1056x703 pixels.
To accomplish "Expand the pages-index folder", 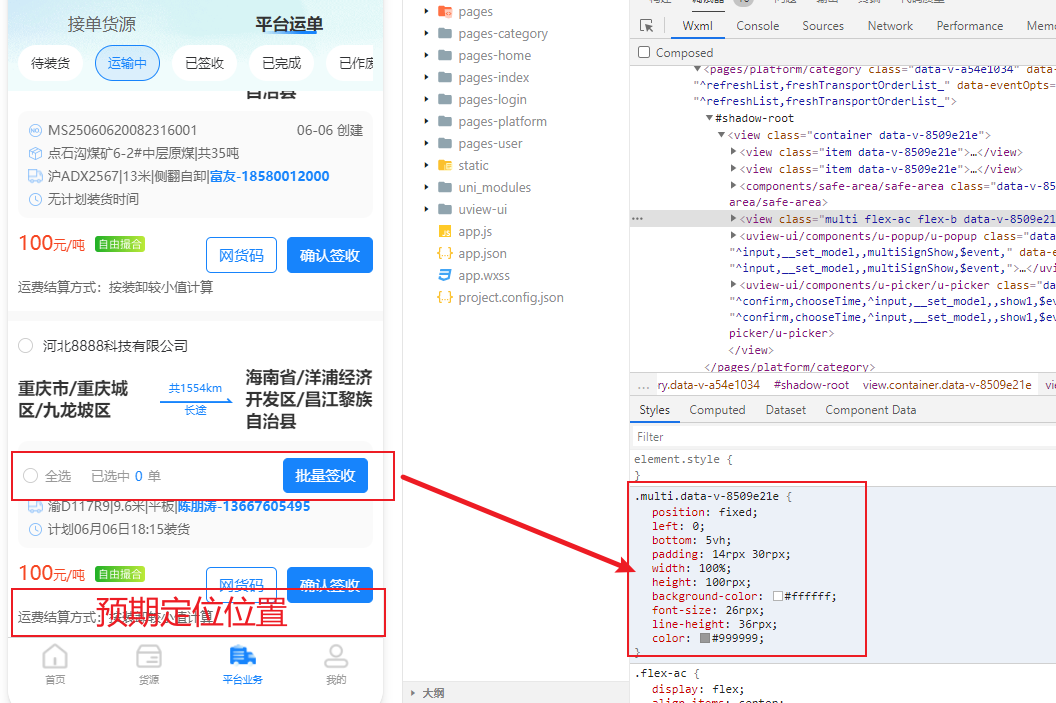I will point(426,77).
